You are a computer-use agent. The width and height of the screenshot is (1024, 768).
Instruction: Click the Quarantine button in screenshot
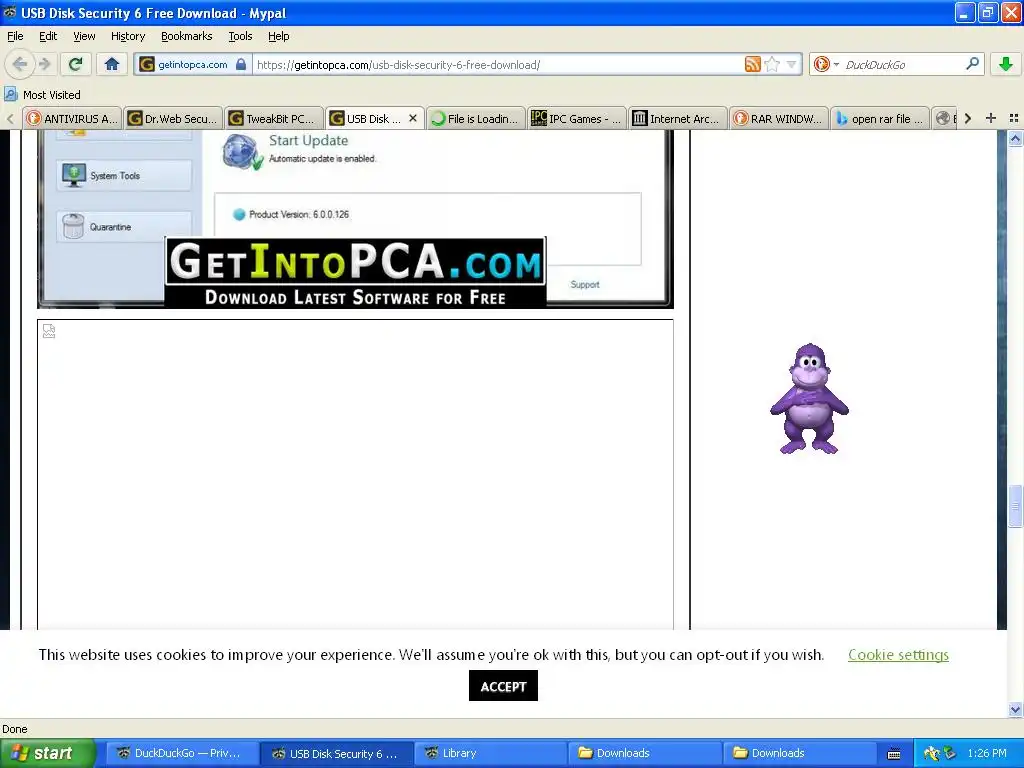(x=124, y=227)
